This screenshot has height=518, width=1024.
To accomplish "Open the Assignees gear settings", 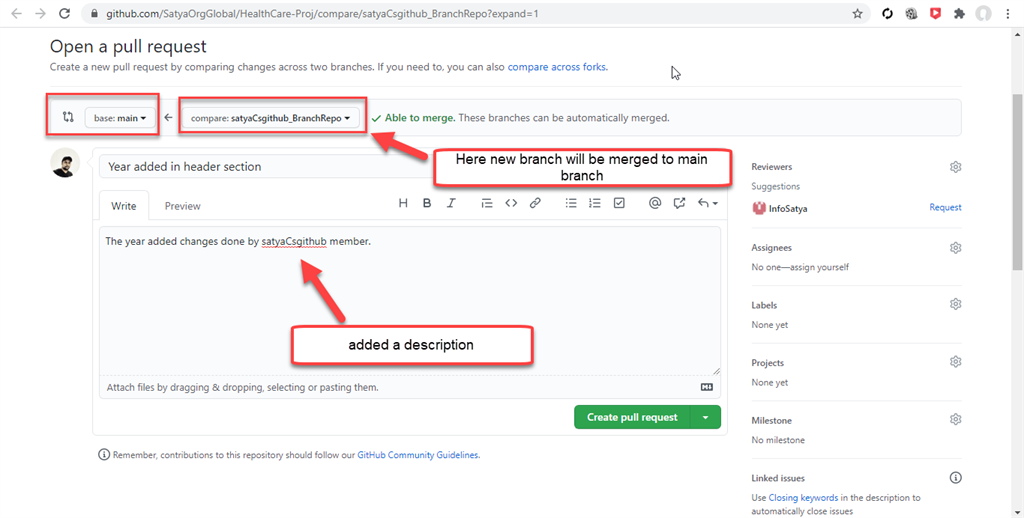I will pos(955,248).
